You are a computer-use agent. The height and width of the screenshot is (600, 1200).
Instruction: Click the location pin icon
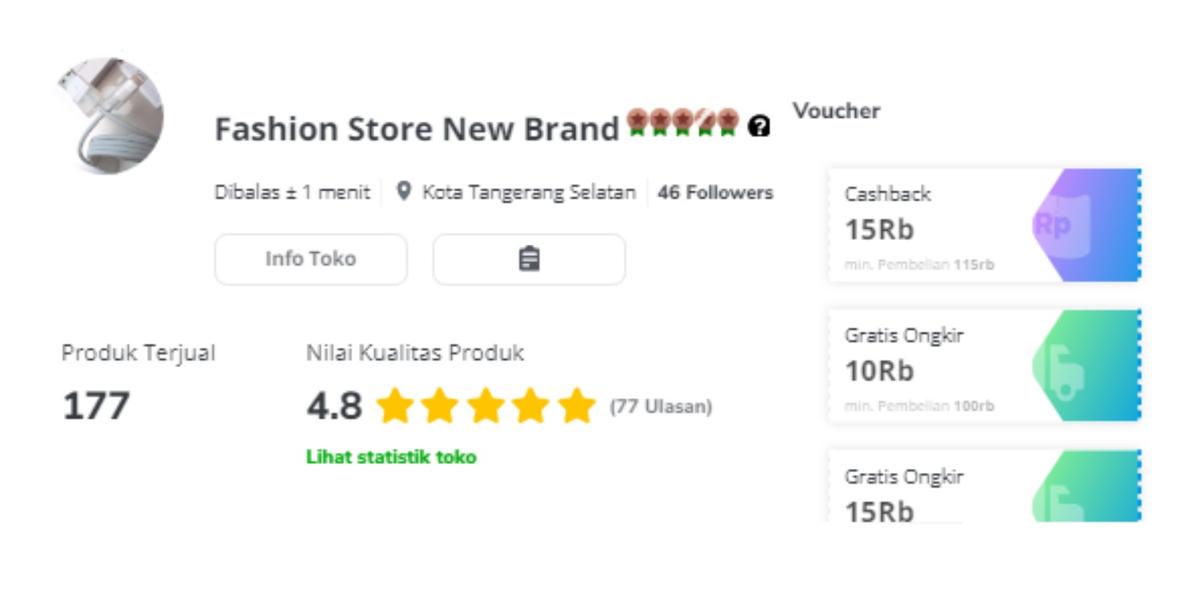pos(403,191)
